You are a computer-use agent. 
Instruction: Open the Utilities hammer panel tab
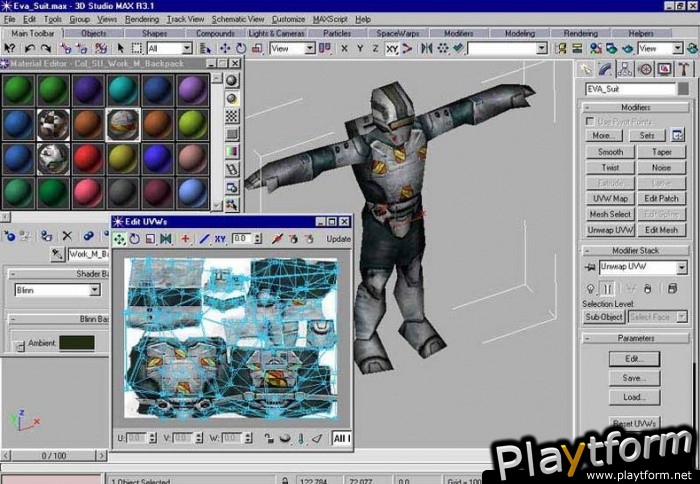[x=684, y=69]
